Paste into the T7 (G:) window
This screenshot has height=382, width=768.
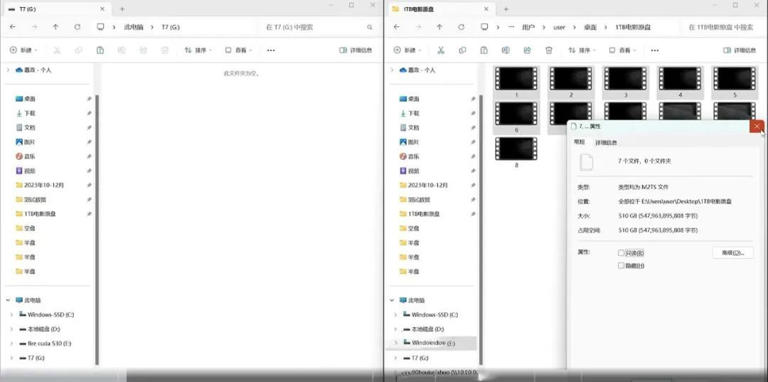pos(100,50)
